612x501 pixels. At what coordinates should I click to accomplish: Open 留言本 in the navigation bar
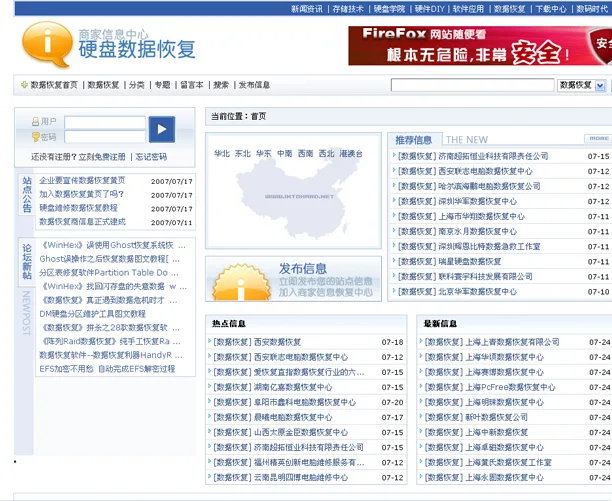pos(192,86)
